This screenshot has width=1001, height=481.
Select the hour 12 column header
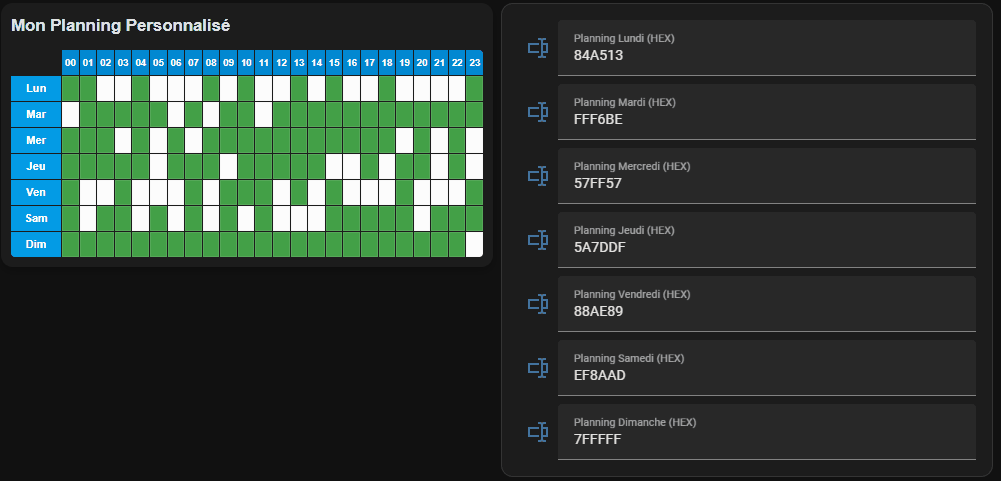281,63
